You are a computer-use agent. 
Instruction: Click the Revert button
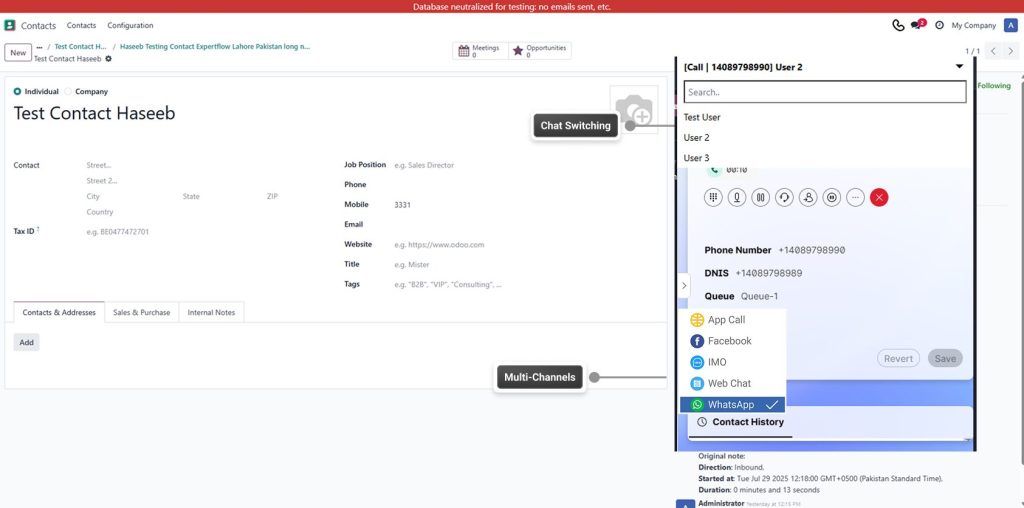(898, 358)
